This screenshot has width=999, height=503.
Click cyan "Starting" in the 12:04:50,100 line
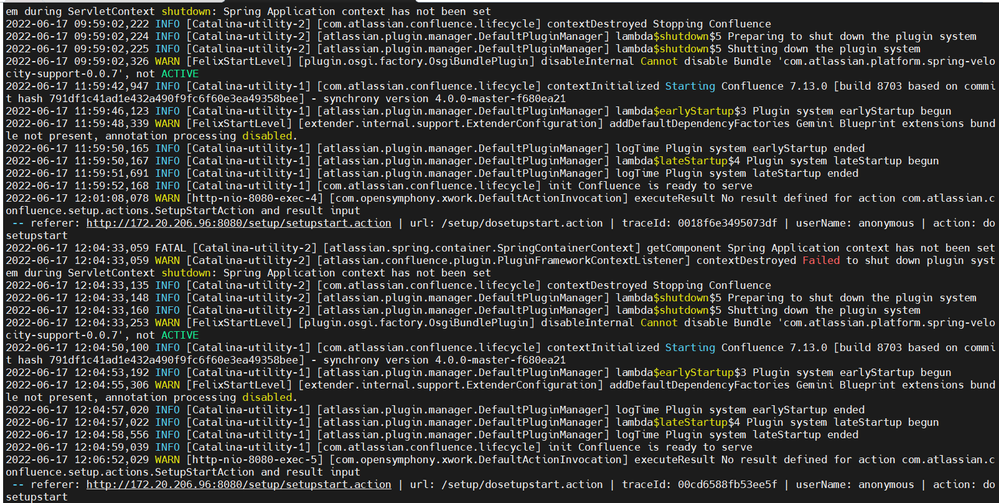(x=690, y=347)
